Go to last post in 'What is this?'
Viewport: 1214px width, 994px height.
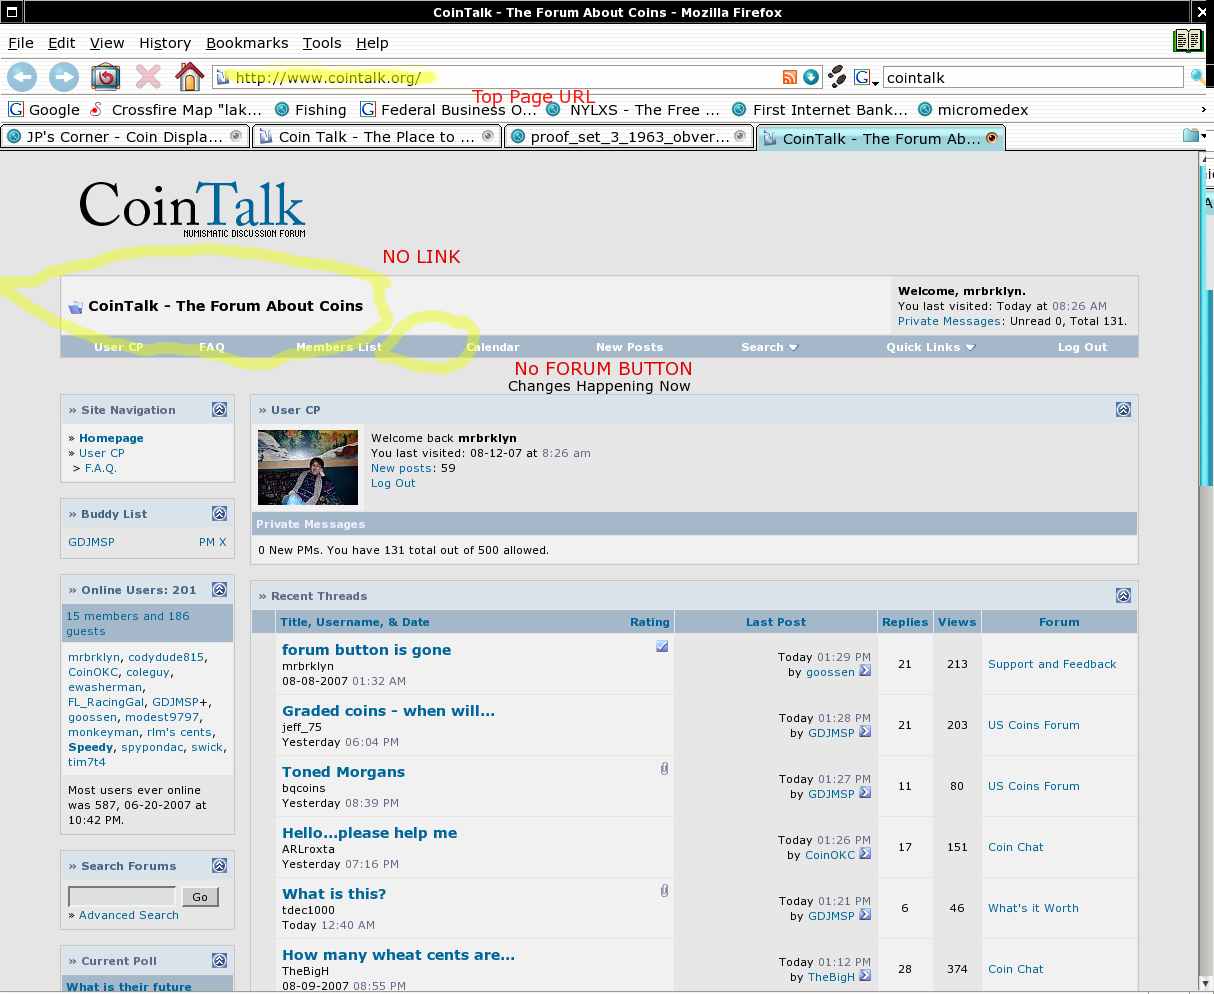(x=865, y=915)
